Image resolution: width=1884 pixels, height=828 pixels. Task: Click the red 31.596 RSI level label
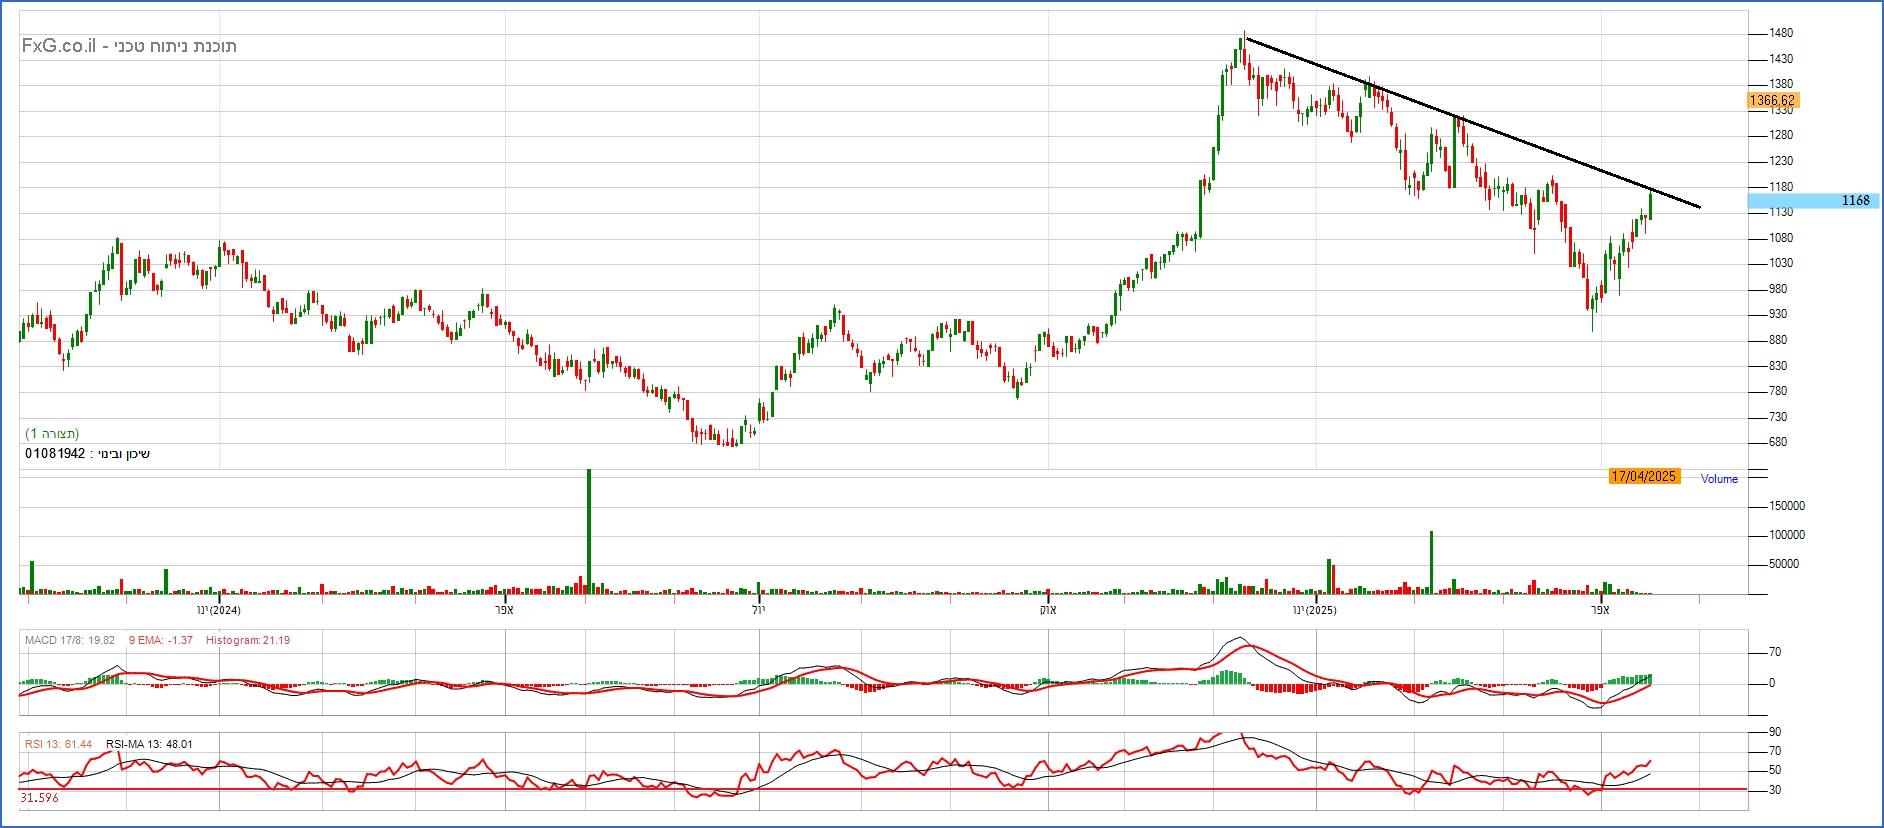click(x=39, y=798)
